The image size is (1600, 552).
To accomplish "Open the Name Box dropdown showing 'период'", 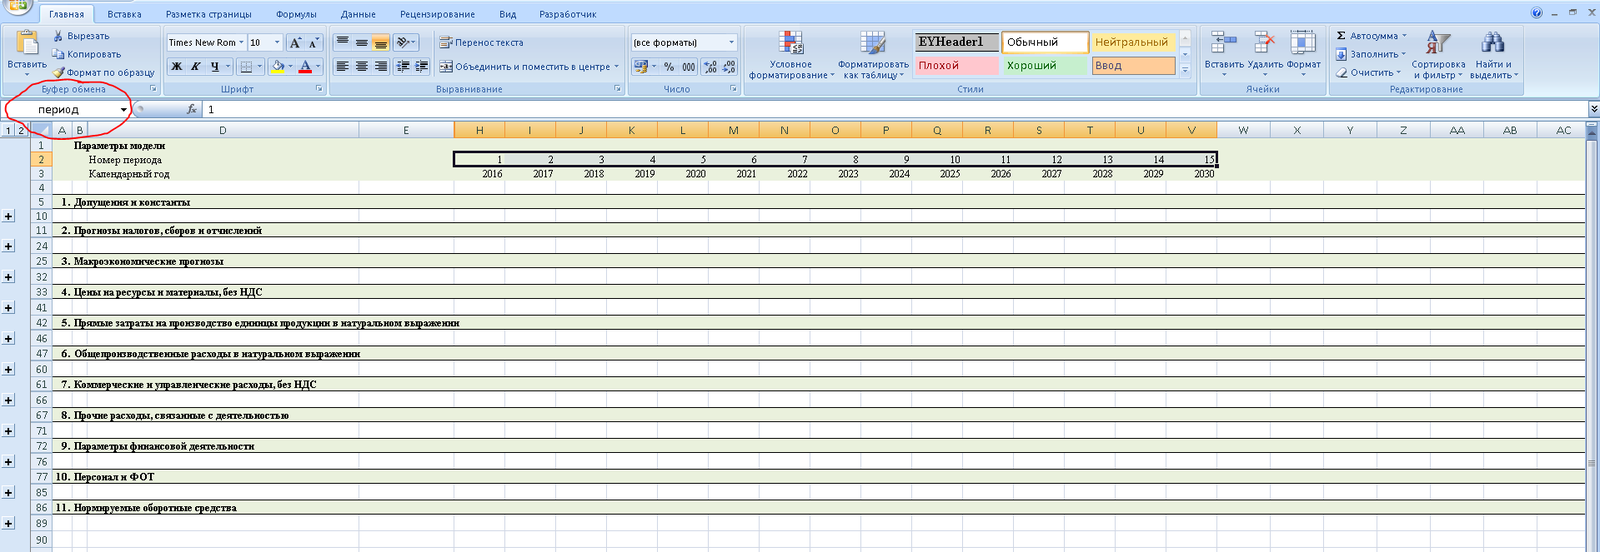I will pos(124,110).
